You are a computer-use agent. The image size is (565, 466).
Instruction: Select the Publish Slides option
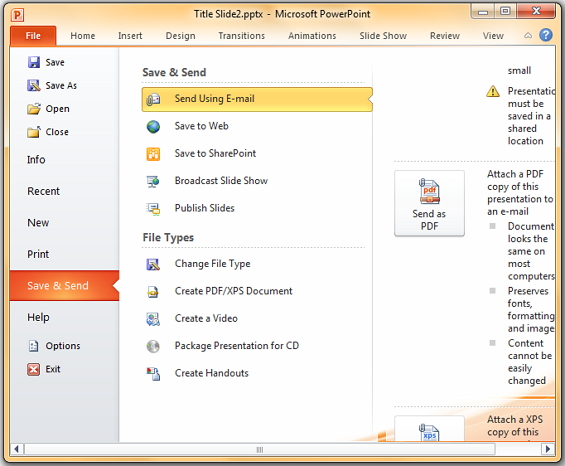(x=257, y=209)
